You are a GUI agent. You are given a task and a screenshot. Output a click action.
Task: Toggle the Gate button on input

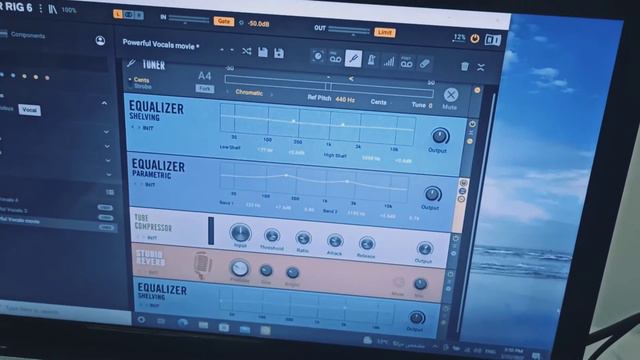(x=224, y=21)
